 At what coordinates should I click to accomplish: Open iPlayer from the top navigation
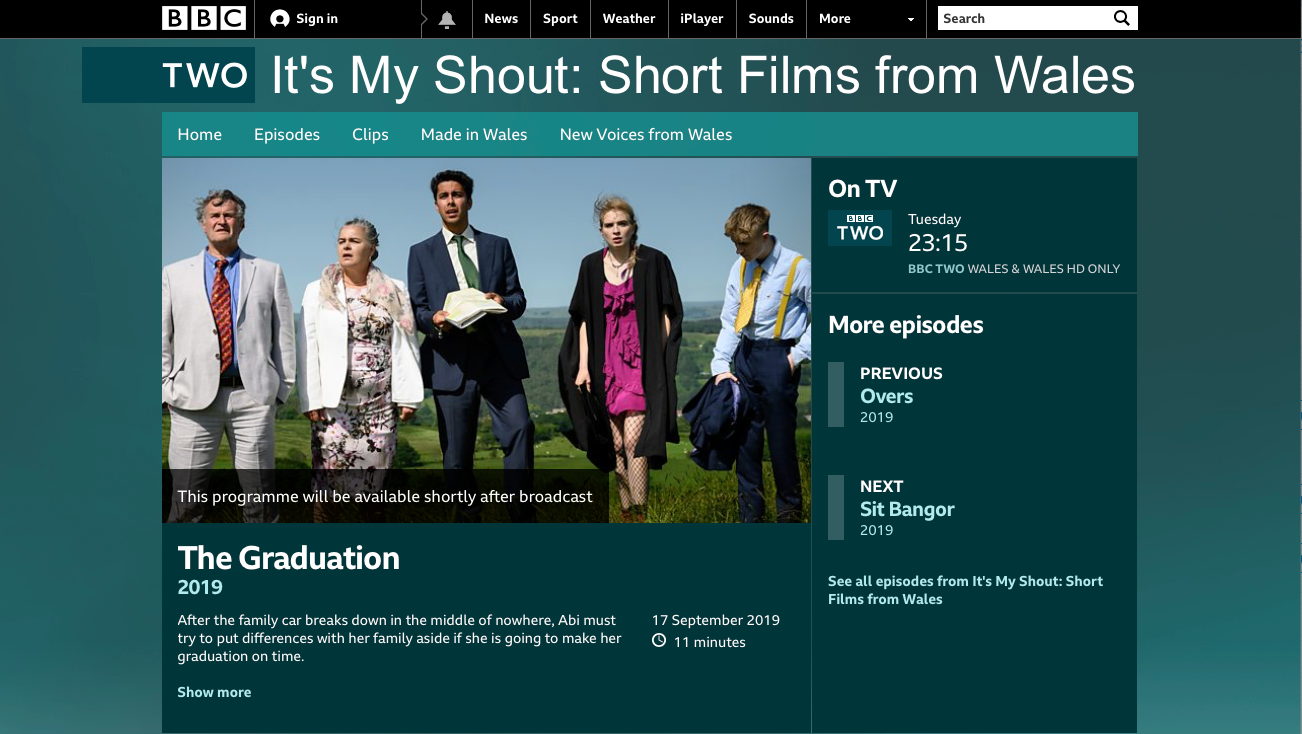[702, 19]
